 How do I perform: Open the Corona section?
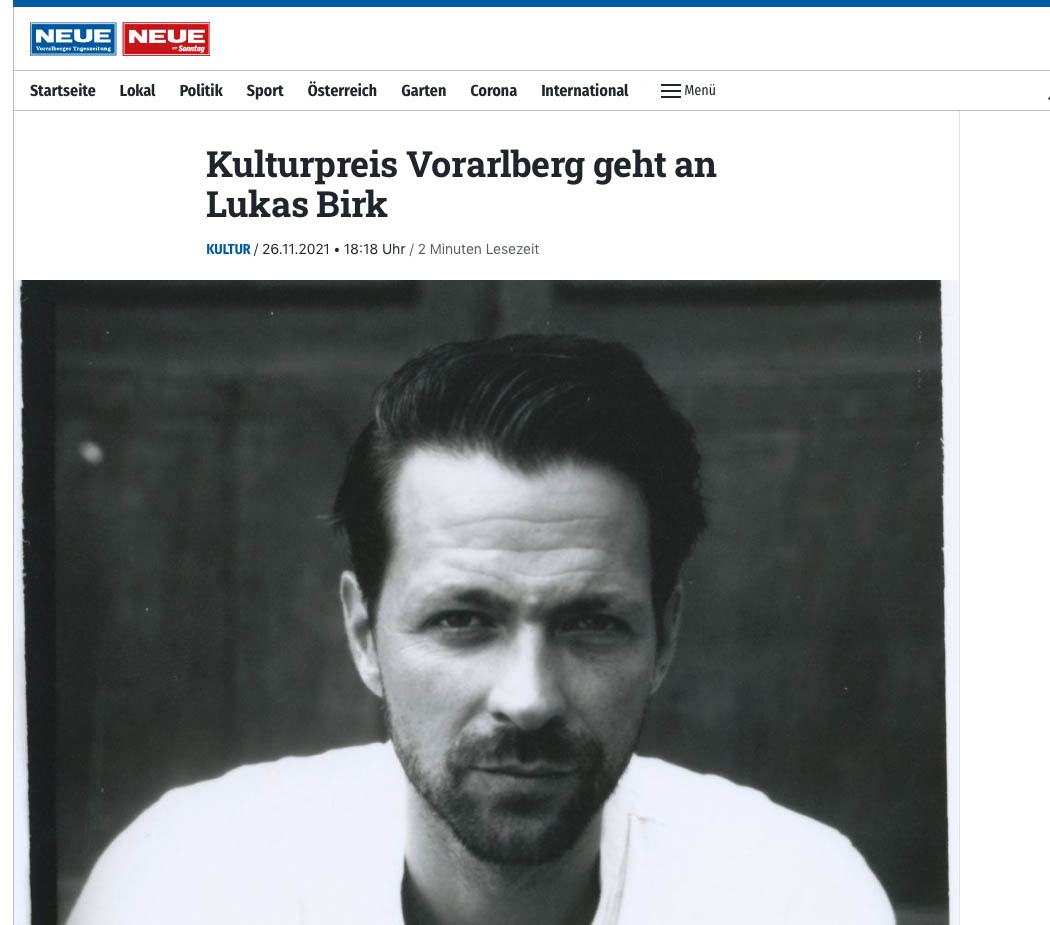click(x=494, y=90)
